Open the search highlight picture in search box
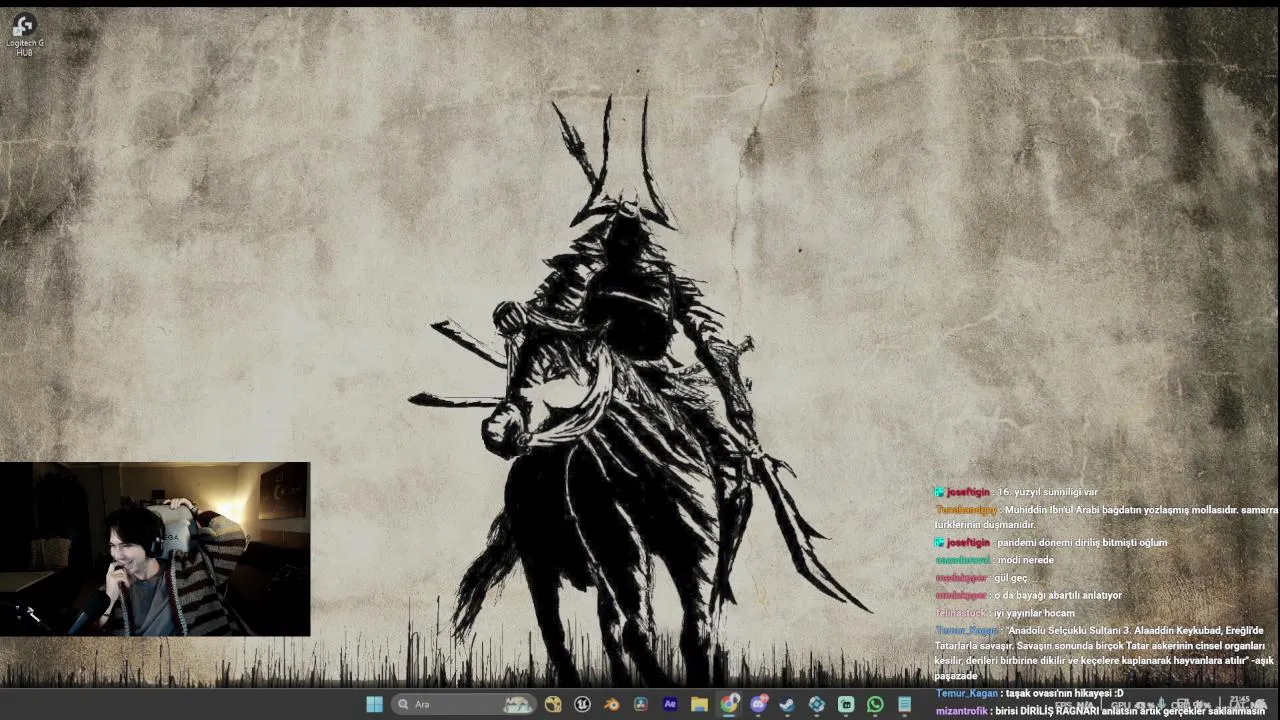Image resolution: width=1280 pixels, height=720 pixels. (517, 704)
